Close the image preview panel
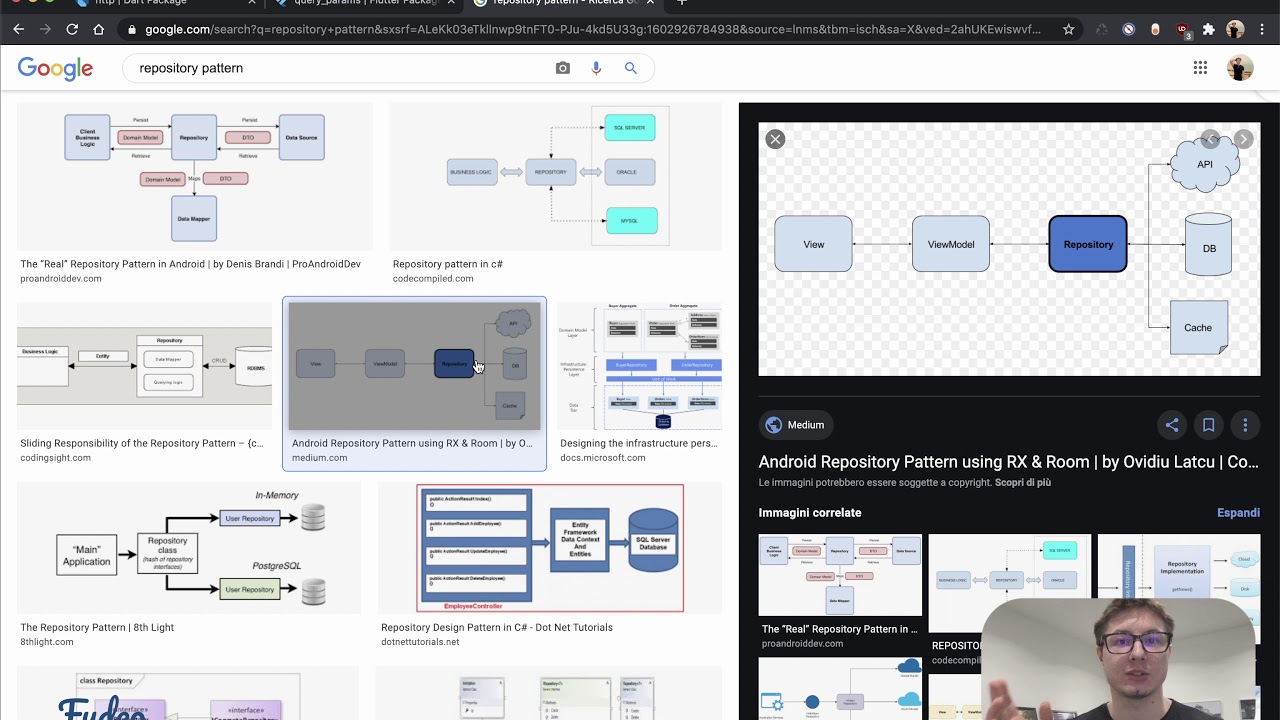The height and width of the screenshot is (720, 1280). 775,139
